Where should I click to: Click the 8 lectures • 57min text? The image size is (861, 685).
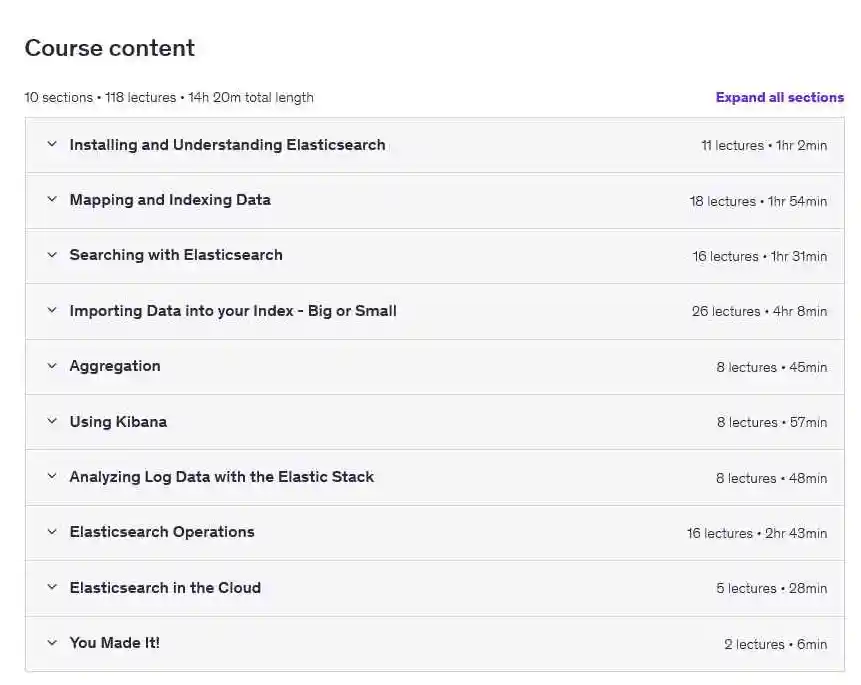[x=771, y=422]
